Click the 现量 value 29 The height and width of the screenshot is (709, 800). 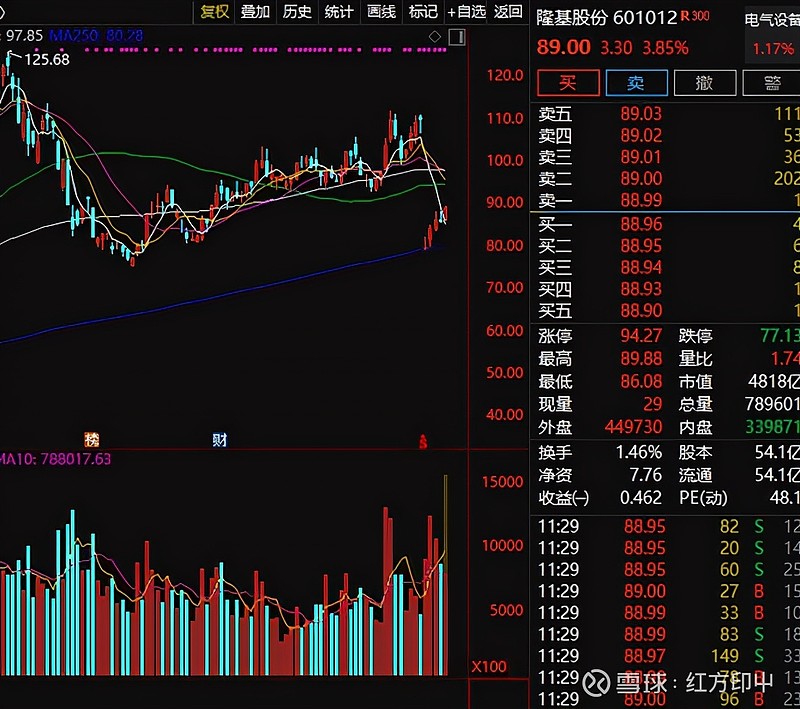click(x=653, y=404)
